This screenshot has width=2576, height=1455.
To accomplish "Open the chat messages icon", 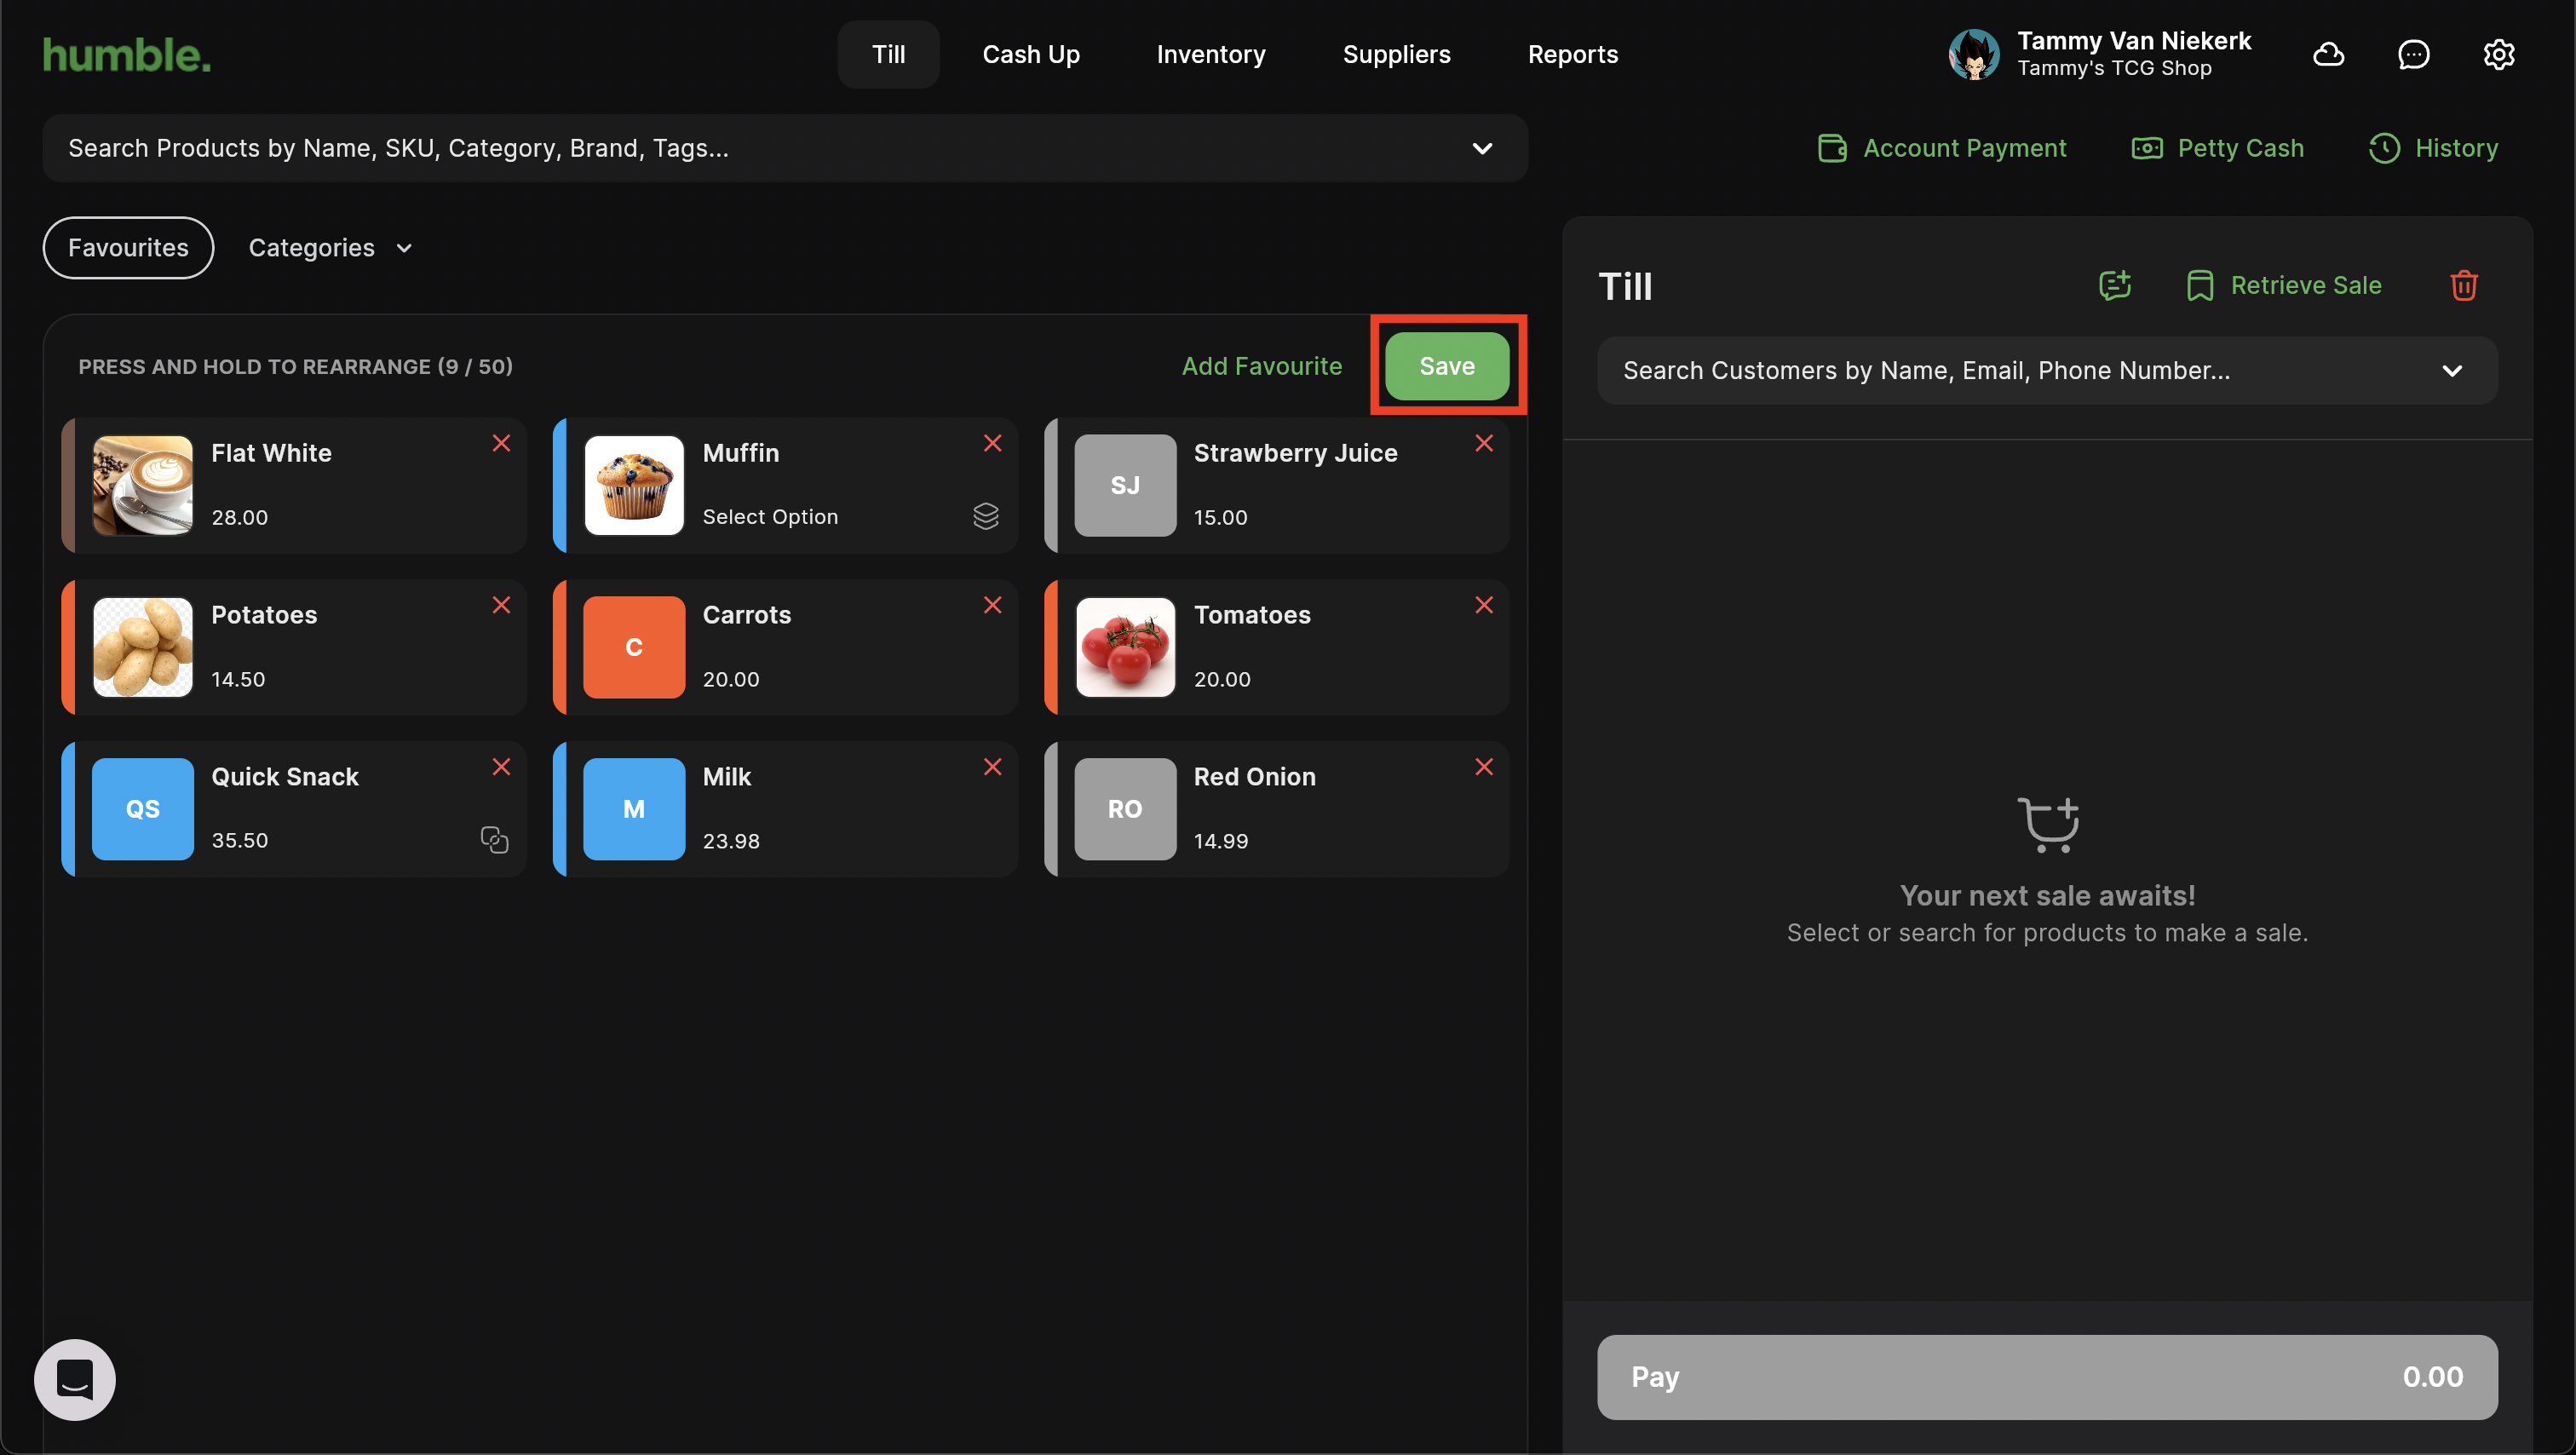I will (2413, 54).
